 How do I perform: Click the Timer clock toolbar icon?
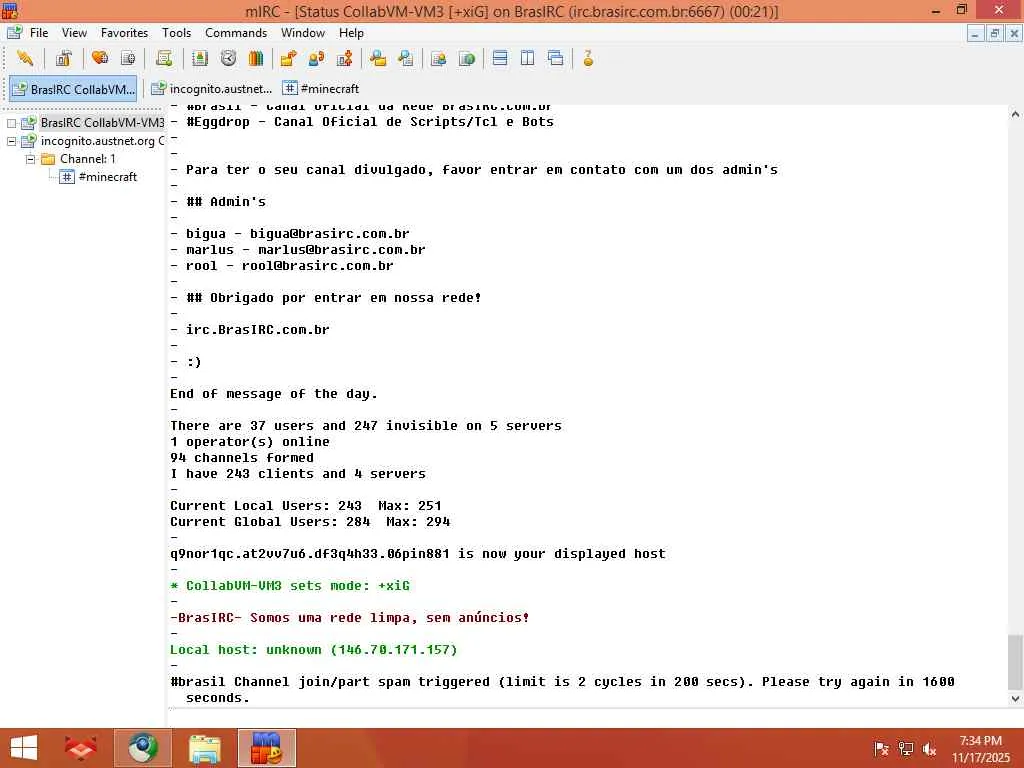pos(228,59)
